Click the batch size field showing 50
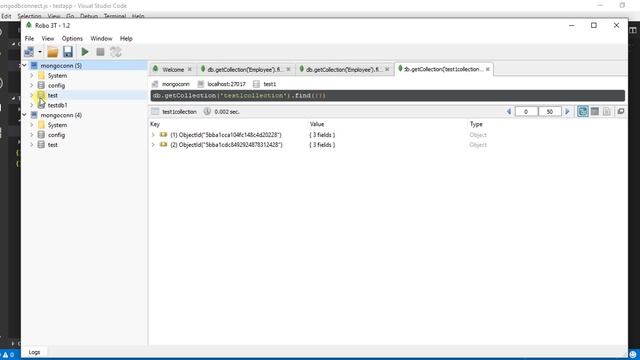 [549, 111]
